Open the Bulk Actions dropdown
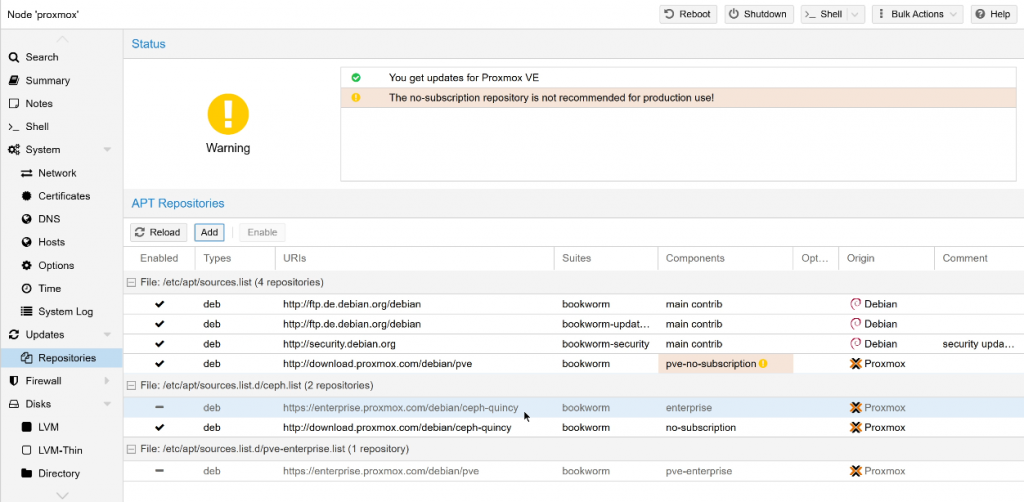 (917, 14)
